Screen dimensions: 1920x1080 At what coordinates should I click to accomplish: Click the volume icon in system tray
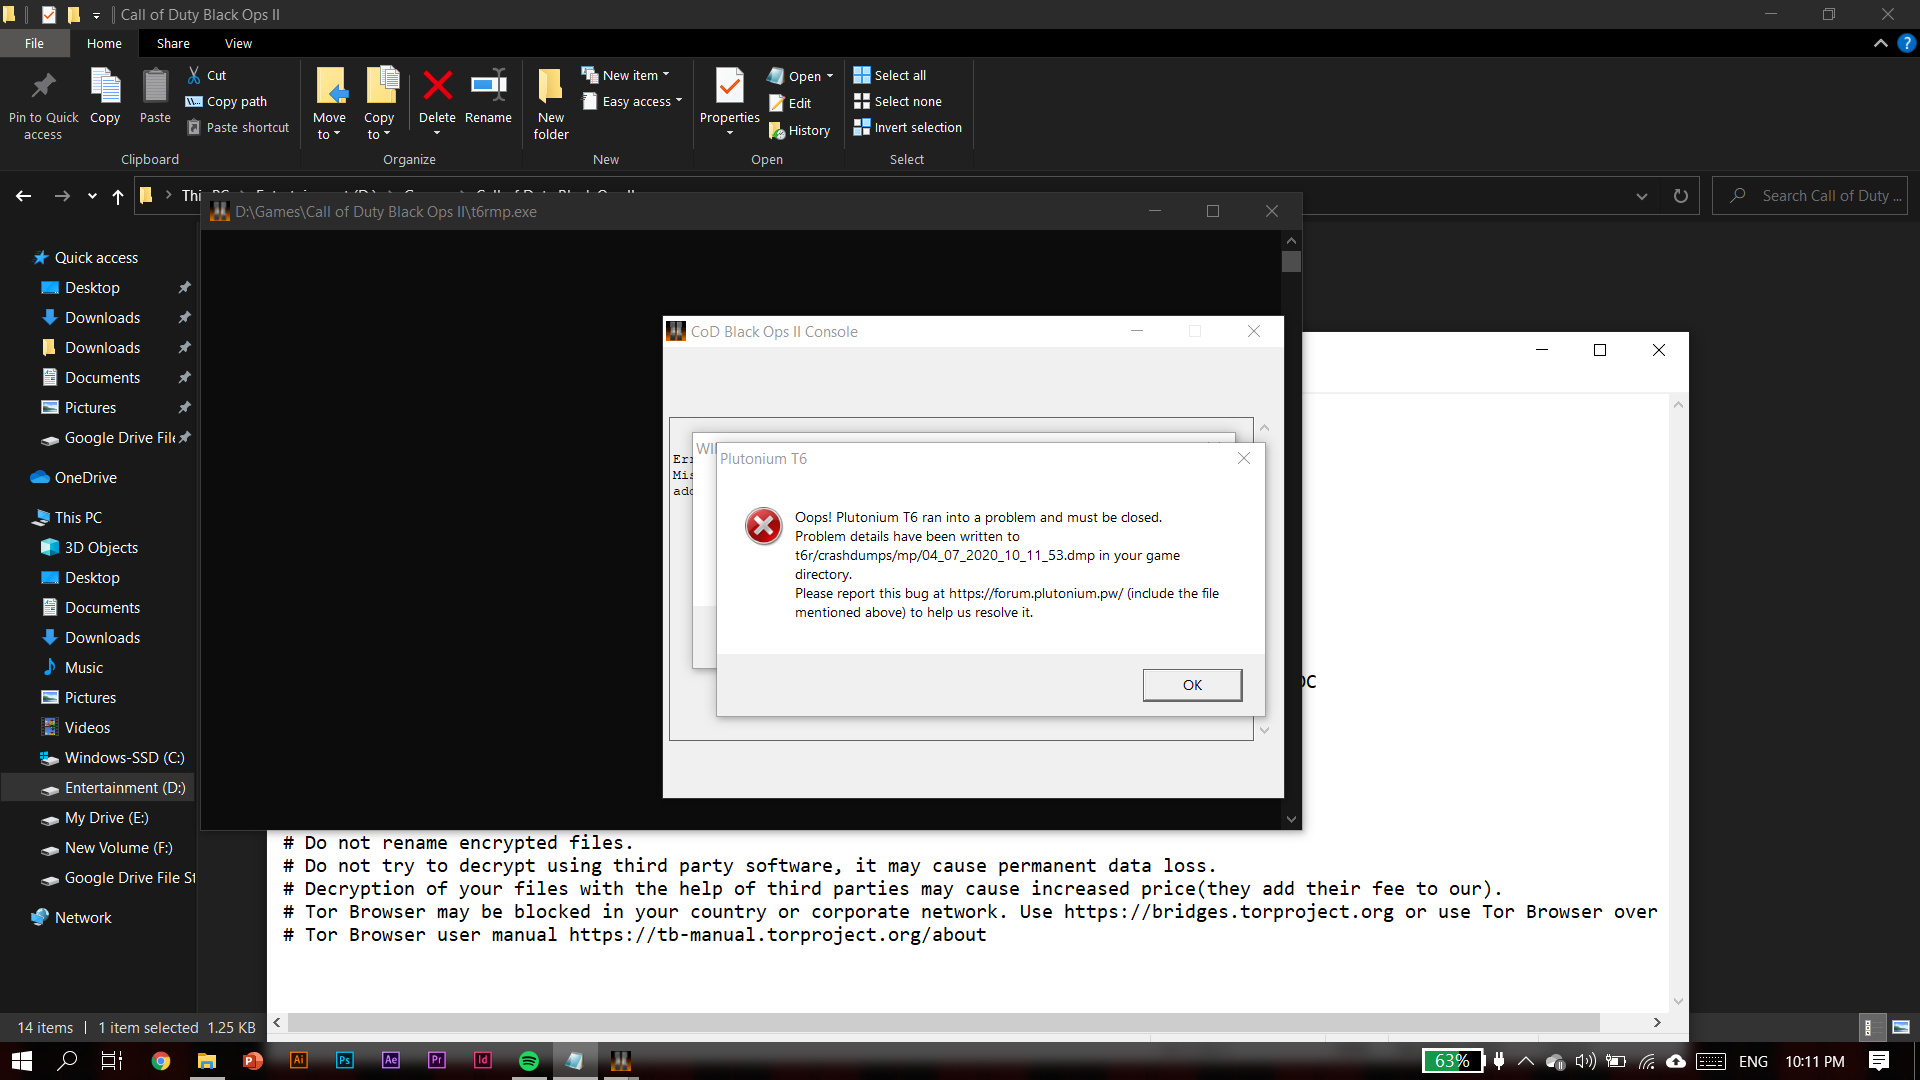pos(1585,1061)
